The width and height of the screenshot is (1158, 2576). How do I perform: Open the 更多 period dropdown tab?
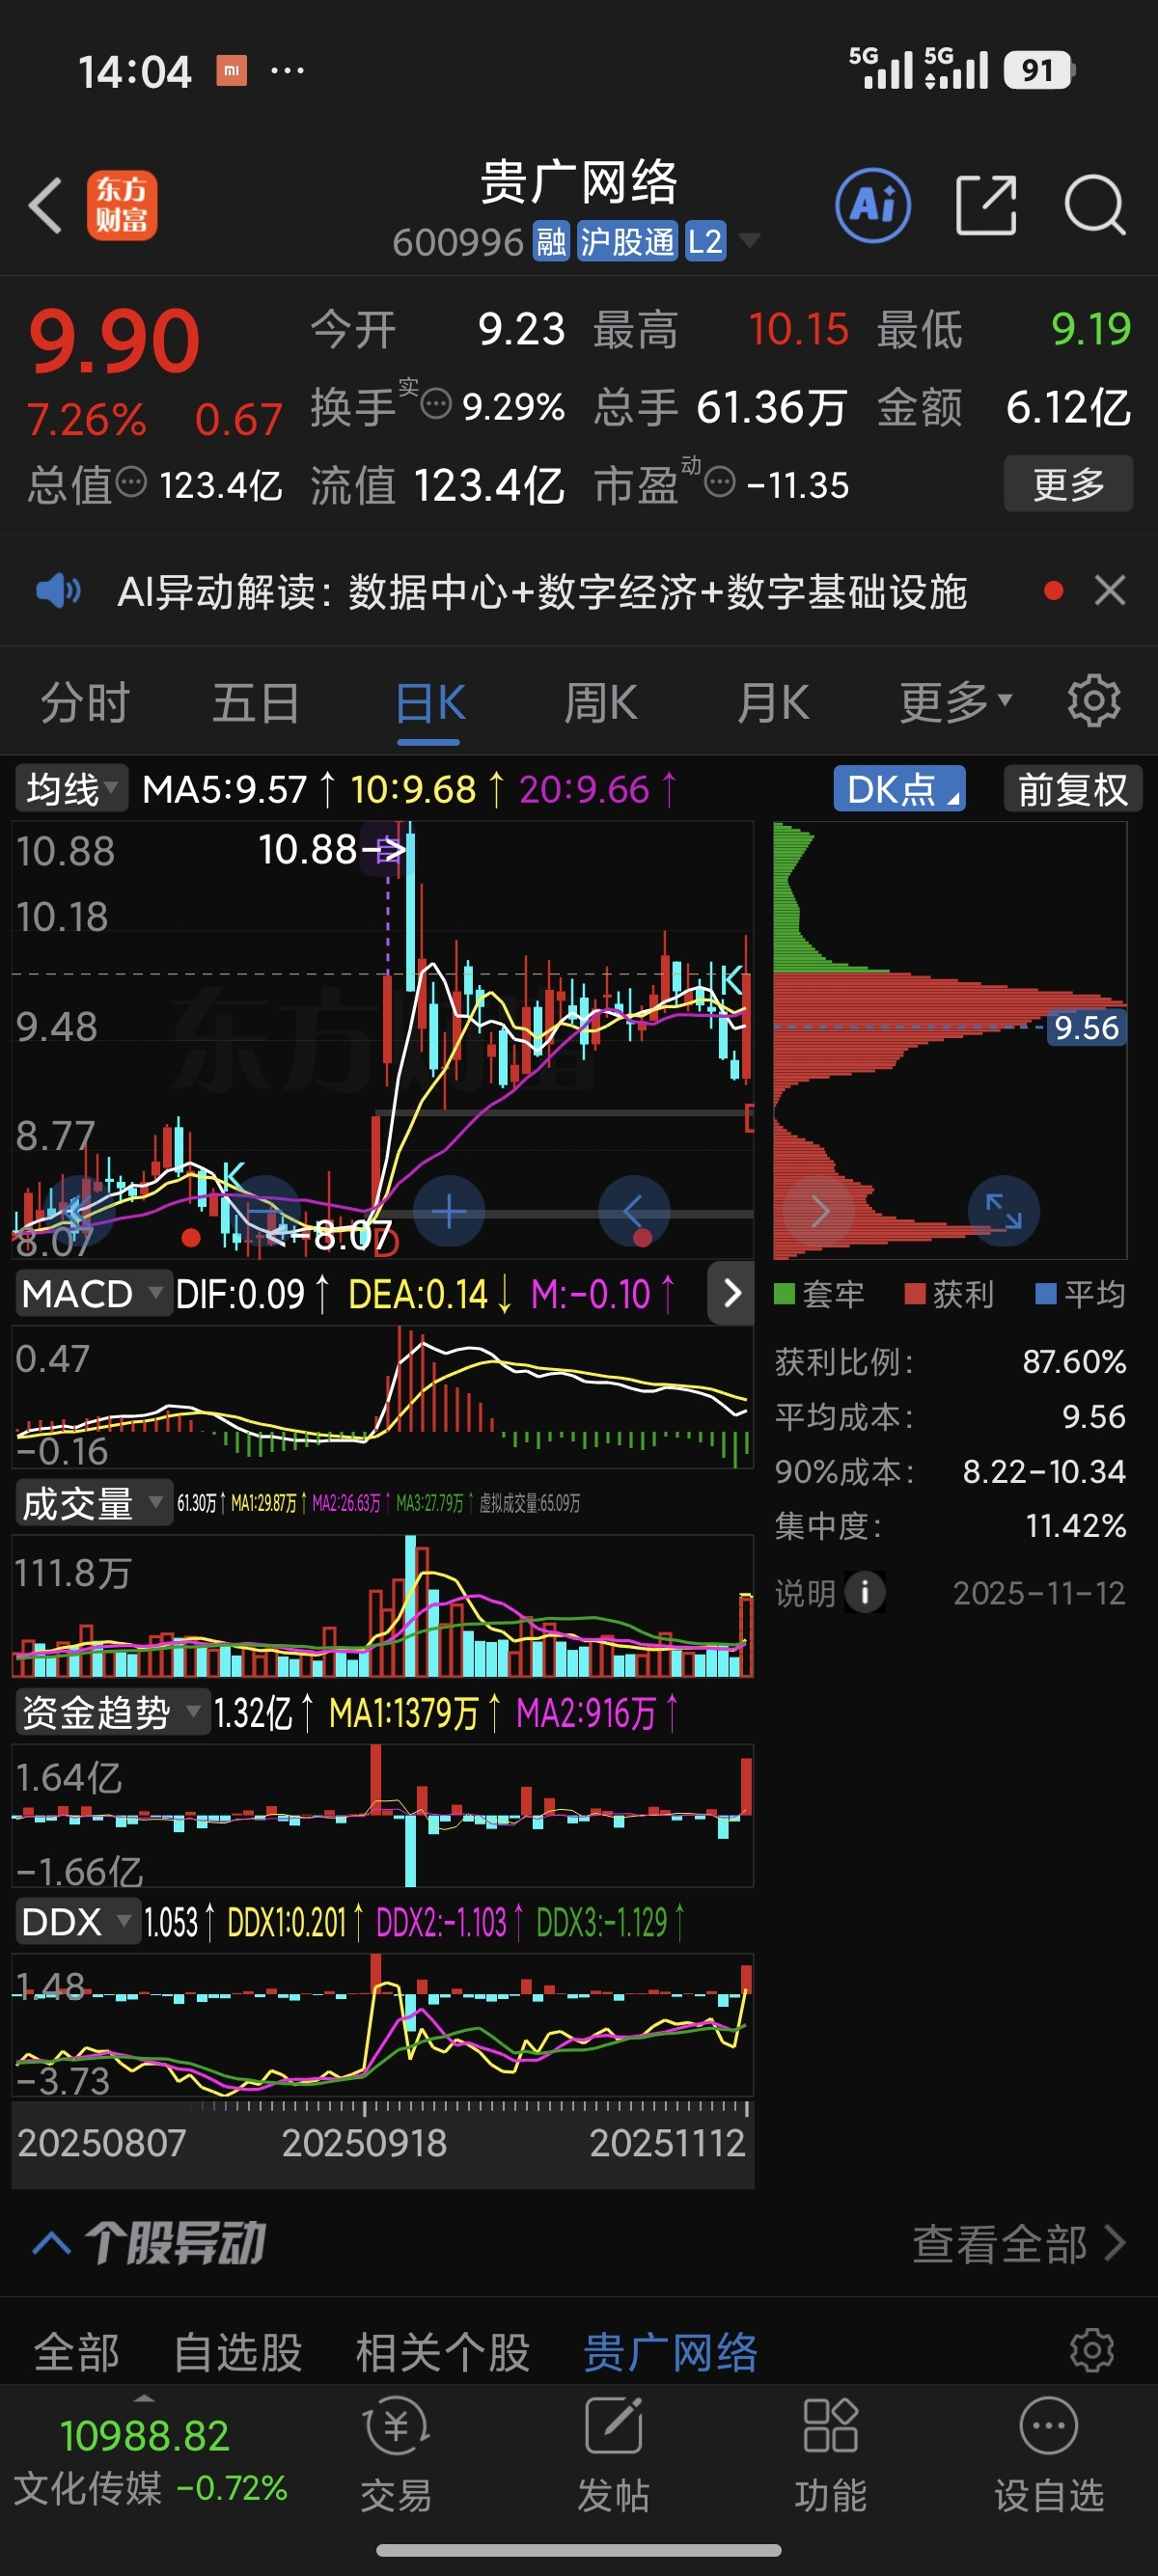[955, 702]
